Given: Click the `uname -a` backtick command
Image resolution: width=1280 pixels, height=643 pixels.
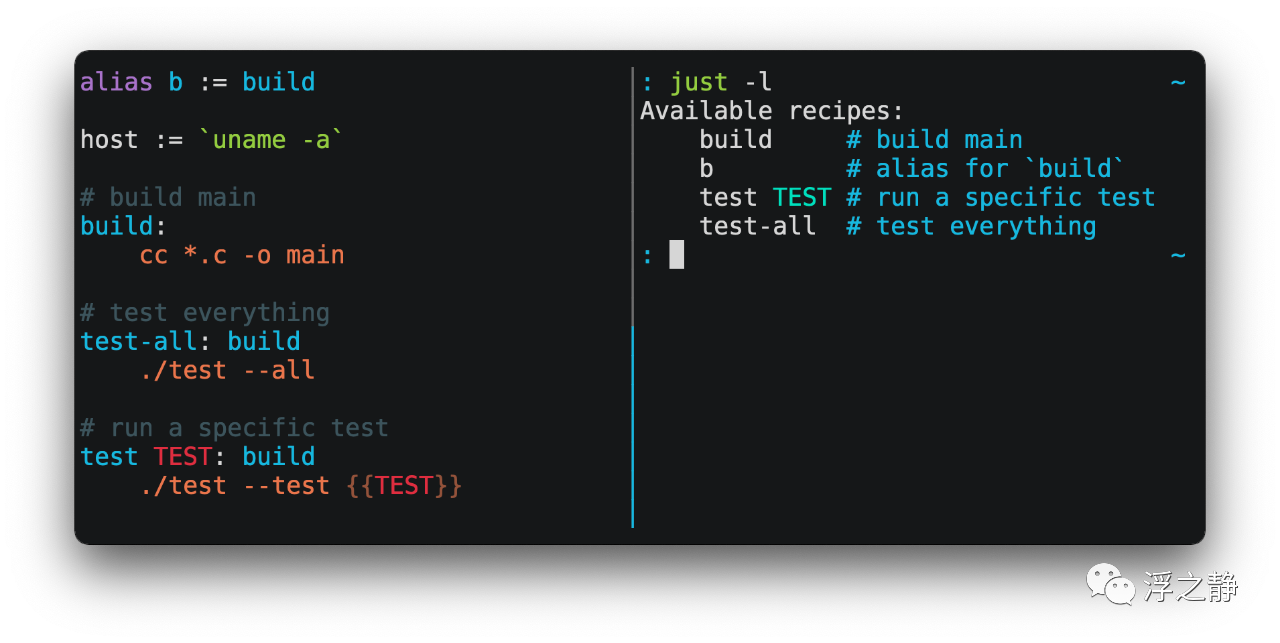Looking at the screenshot, I should tap(271, 140).
